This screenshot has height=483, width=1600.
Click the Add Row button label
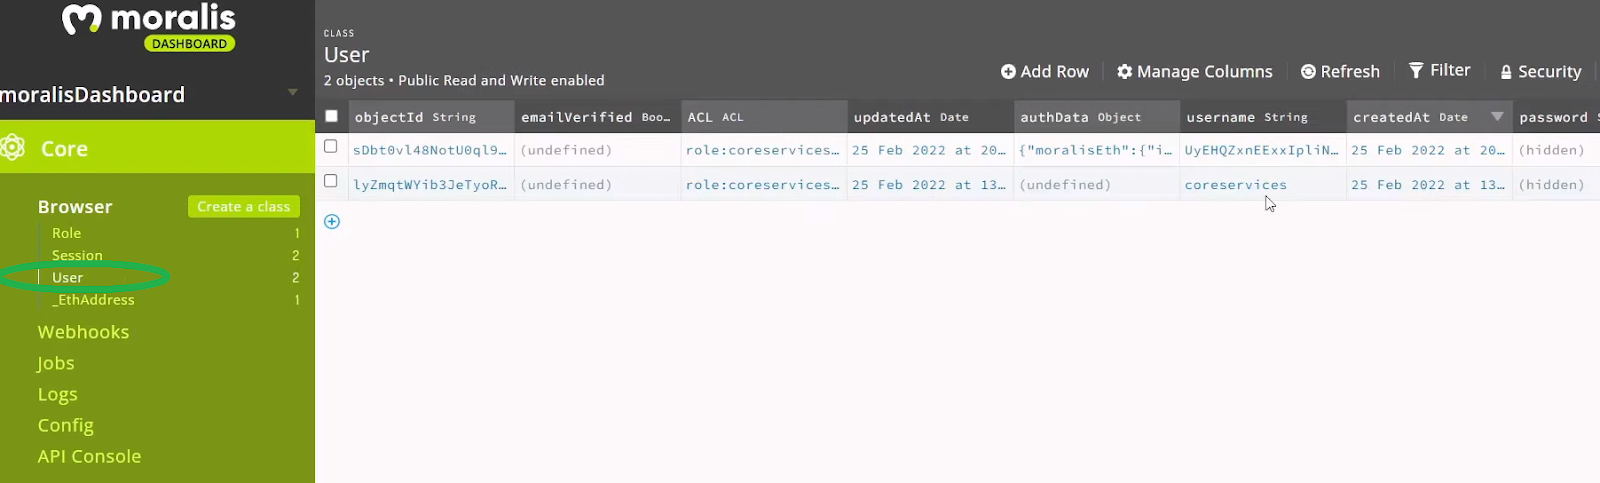[1055, 71]
